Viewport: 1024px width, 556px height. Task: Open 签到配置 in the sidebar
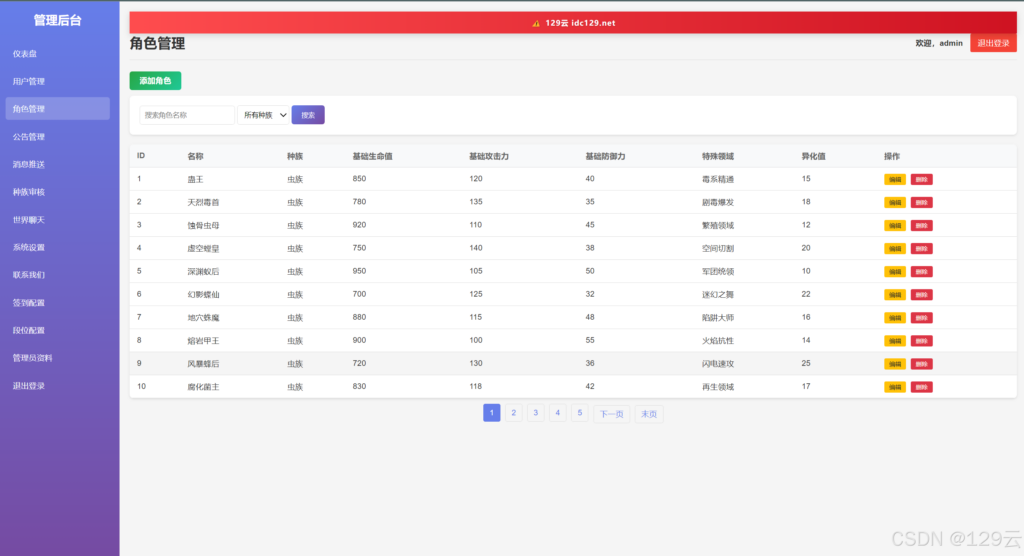coord(29,302)
